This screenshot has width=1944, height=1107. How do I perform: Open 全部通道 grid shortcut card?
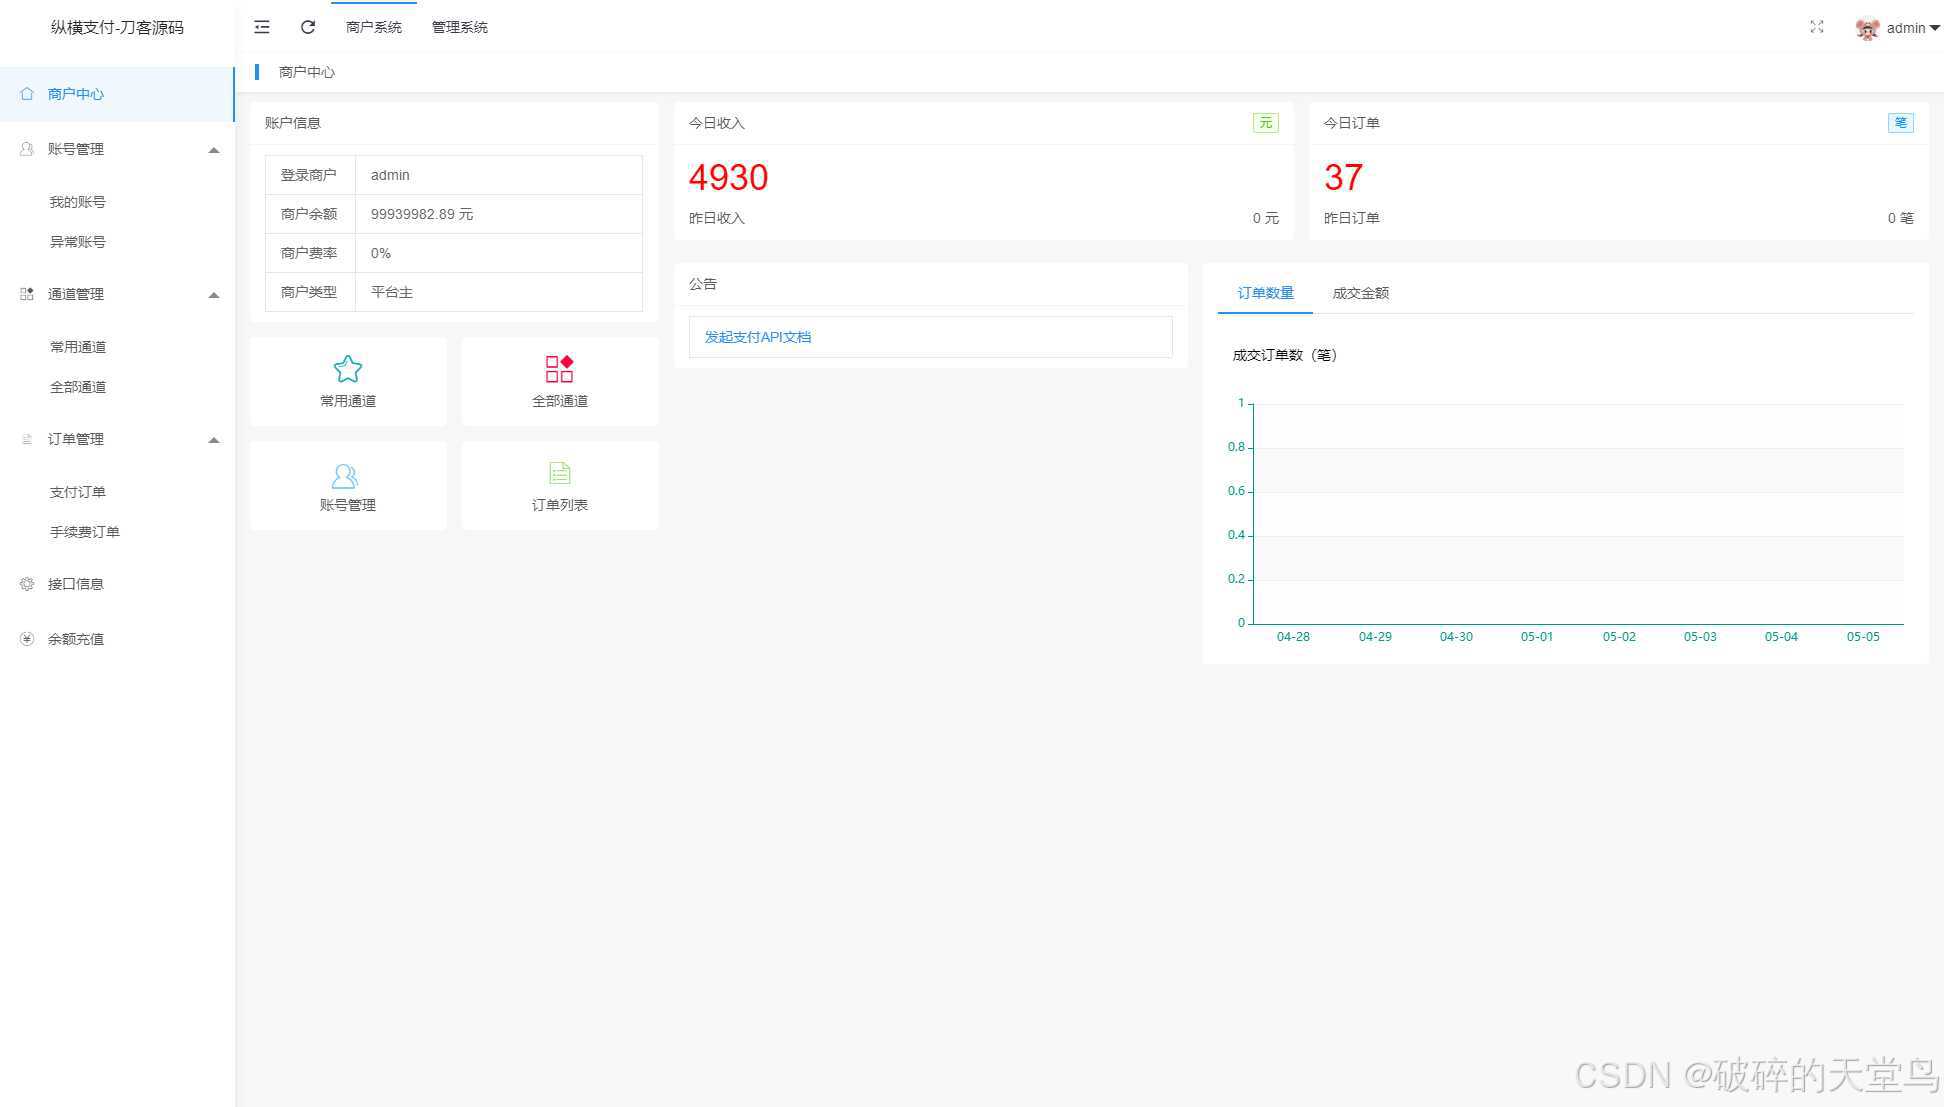(x=559, y=381)
